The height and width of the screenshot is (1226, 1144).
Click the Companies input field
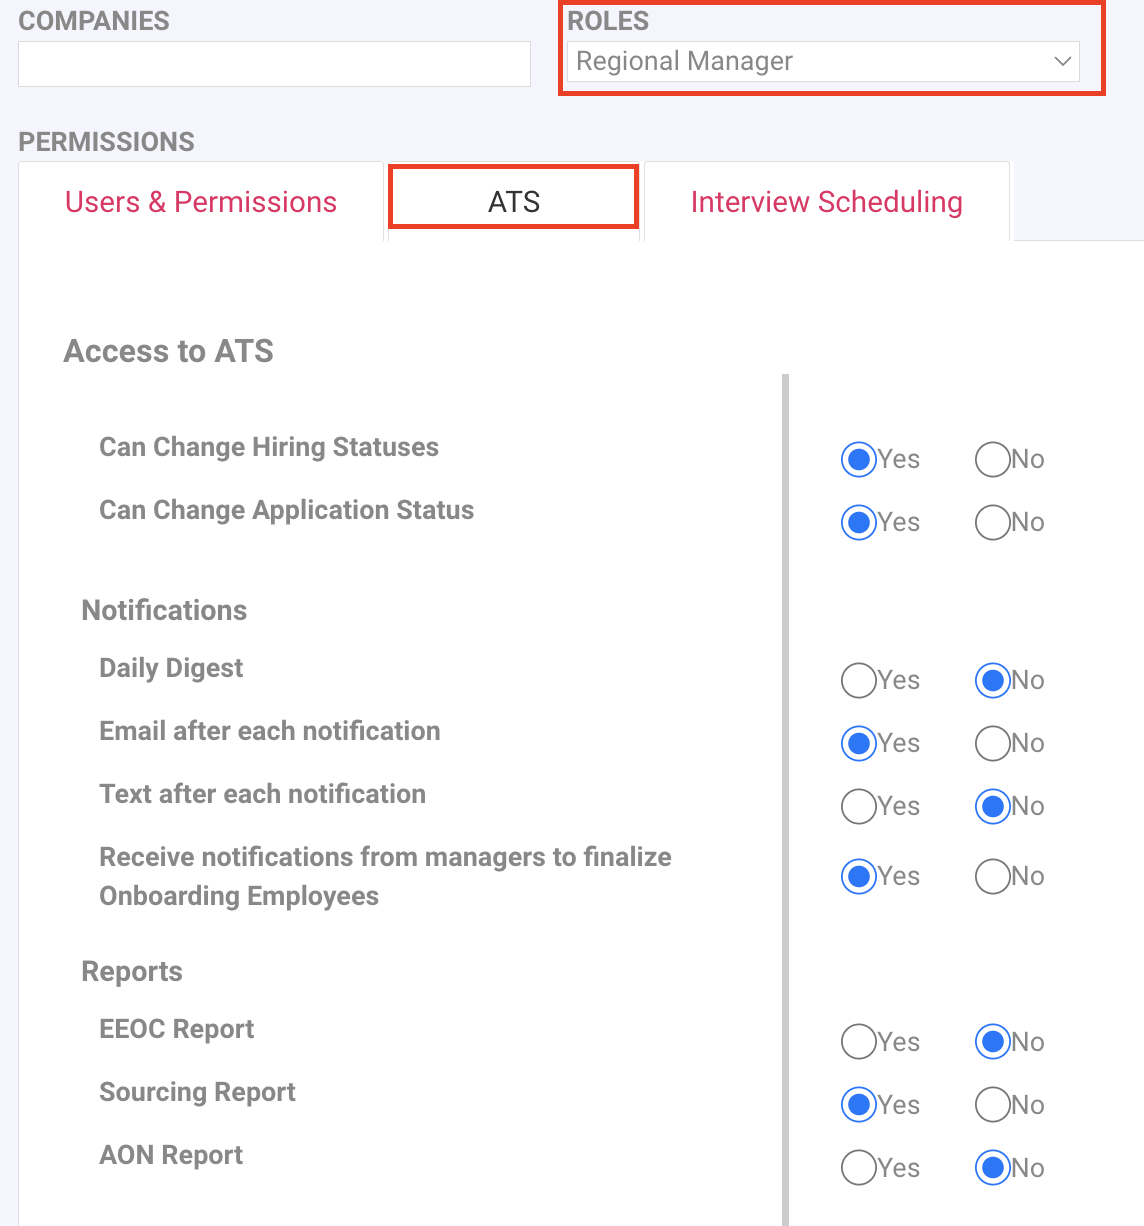pyautogui.click(x=274, y=64)
